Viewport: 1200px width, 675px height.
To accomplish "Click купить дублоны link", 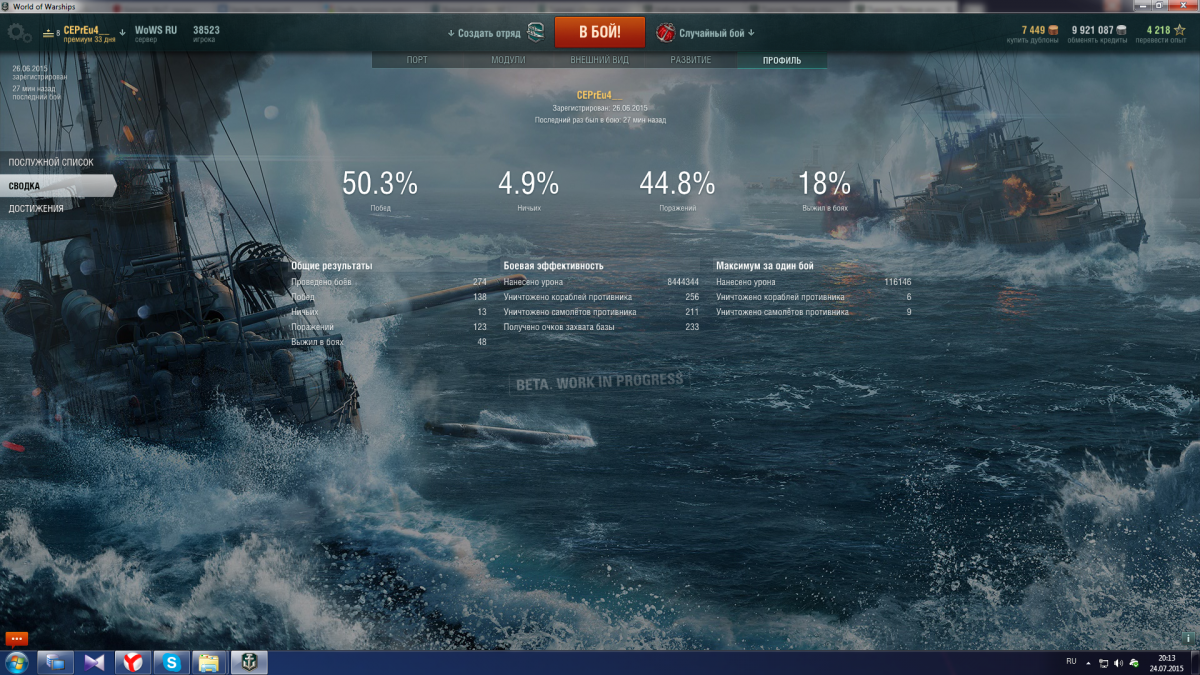I will (x=1034, y=40).
